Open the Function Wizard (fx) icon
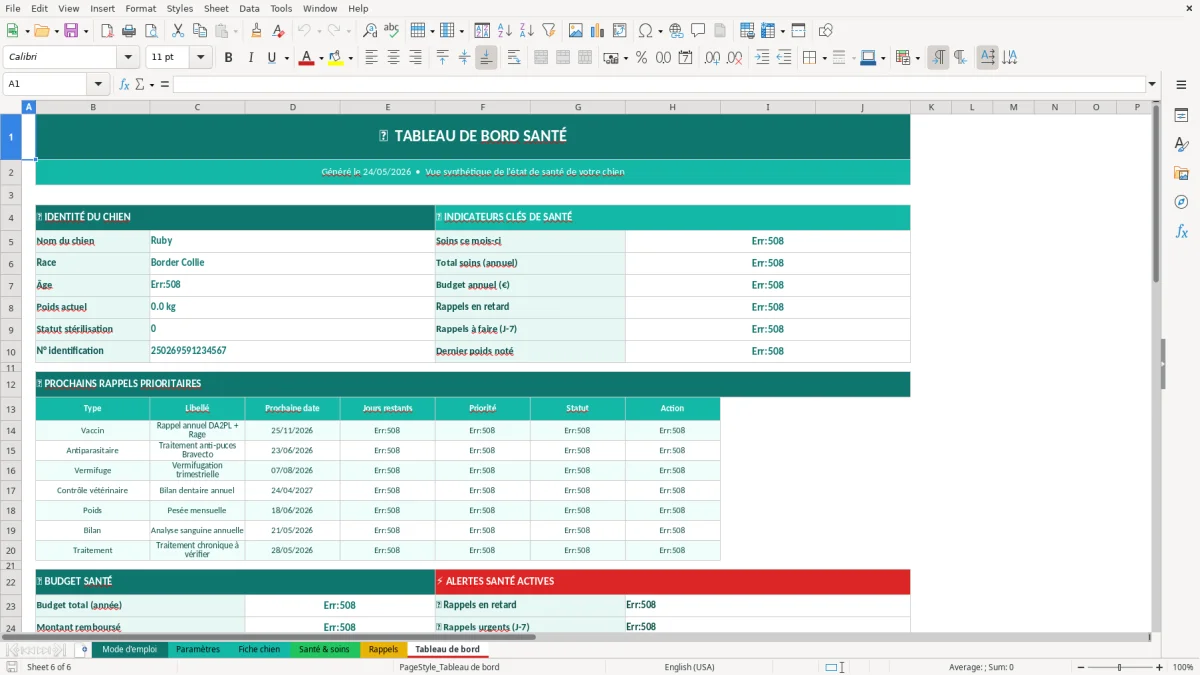The width and height of the screenshot is (1200, 675). coord(124,84)
